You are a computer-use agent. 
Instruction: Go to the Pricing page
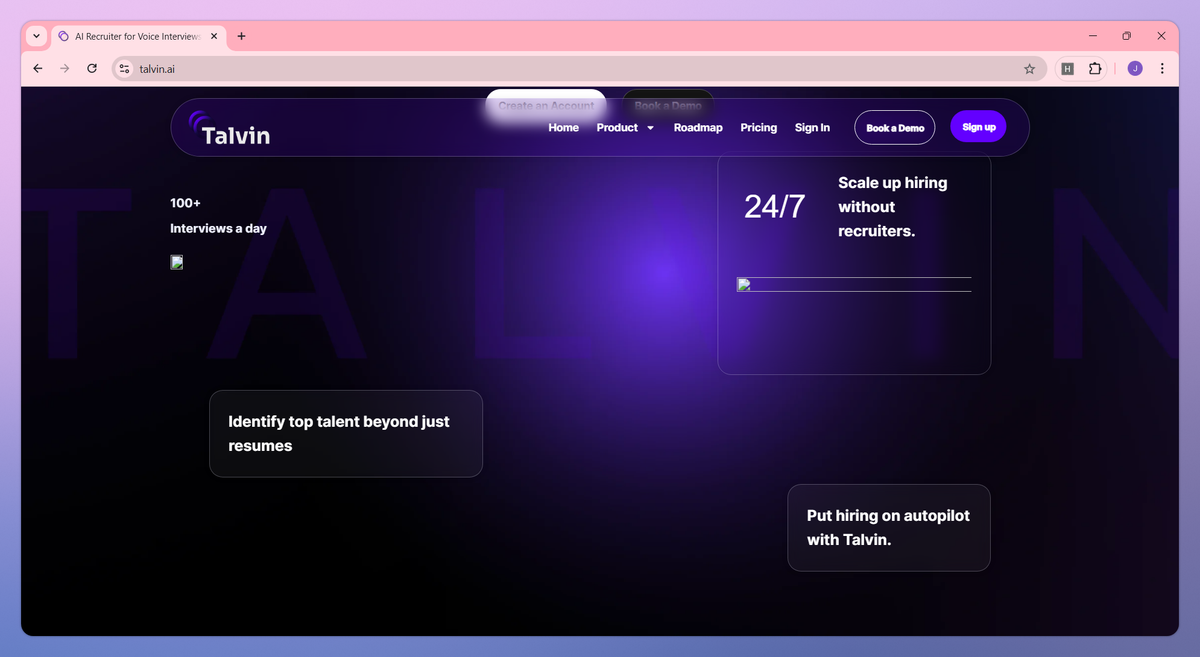click(x=759, y=128)
